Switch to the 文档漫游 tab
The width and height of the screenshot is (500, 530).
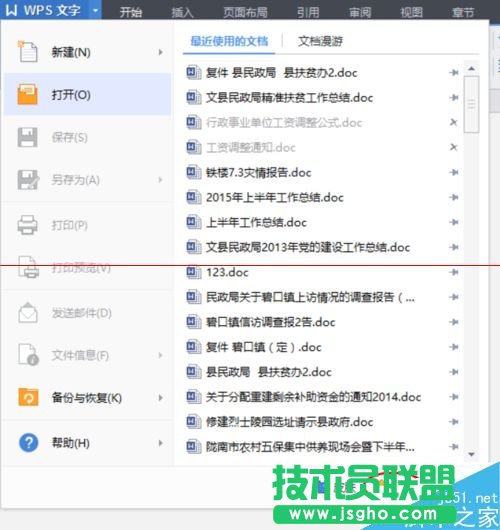[320, 41]
